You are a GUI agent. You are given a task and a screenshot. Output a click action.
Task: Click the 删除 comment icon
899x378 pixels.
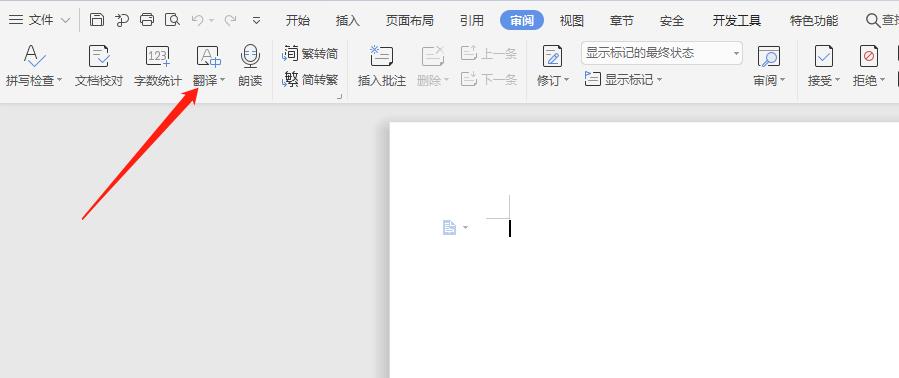[432, 57]
